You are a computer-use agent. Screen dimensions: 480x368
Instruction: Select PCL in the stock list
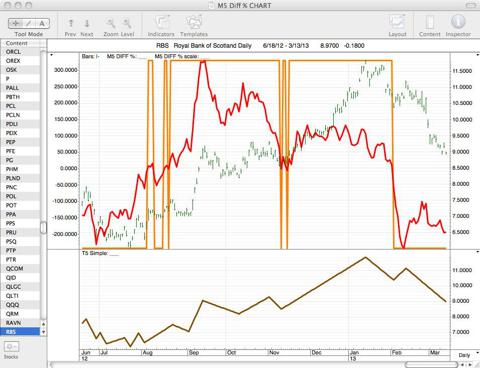tap(20, 106)
